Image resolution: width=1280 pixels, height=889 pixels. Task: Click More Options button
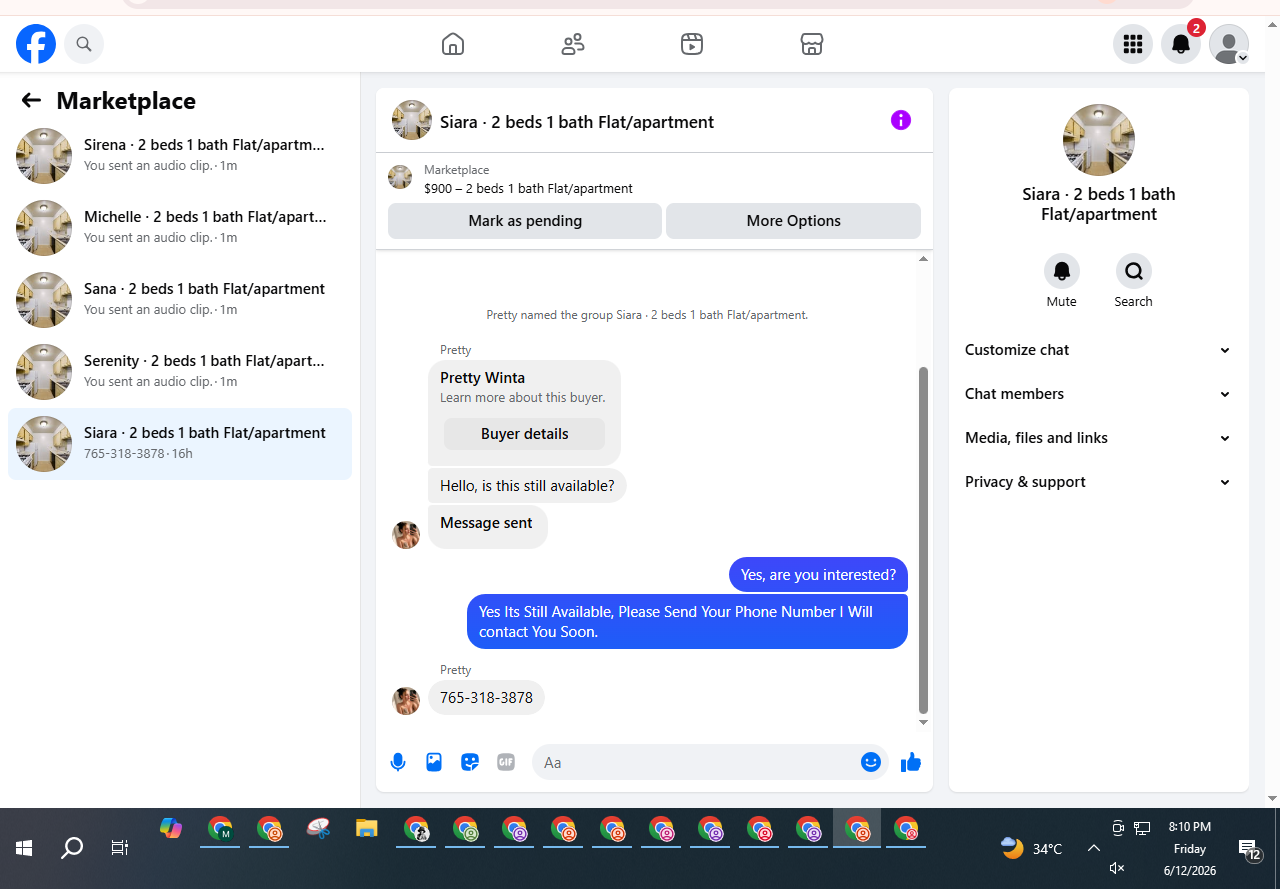click(794, 221)
